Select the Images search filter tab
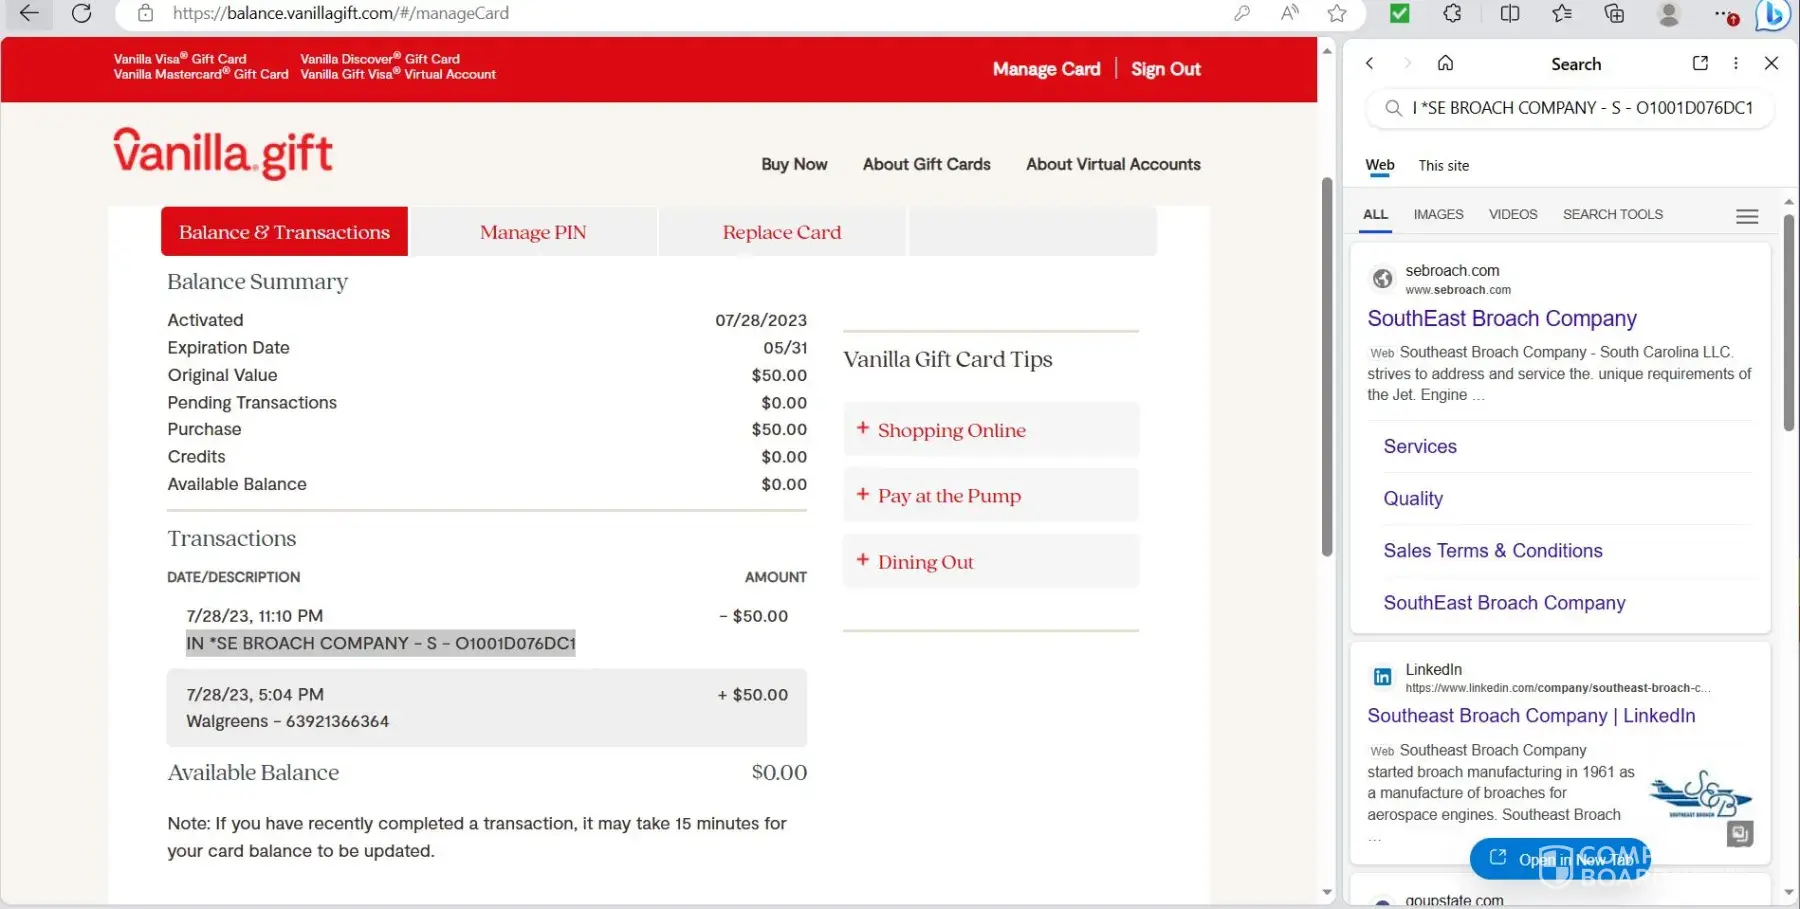The width and height of the screenshot is (1800, 909). pyautogui.click(x=1438, y=214)
